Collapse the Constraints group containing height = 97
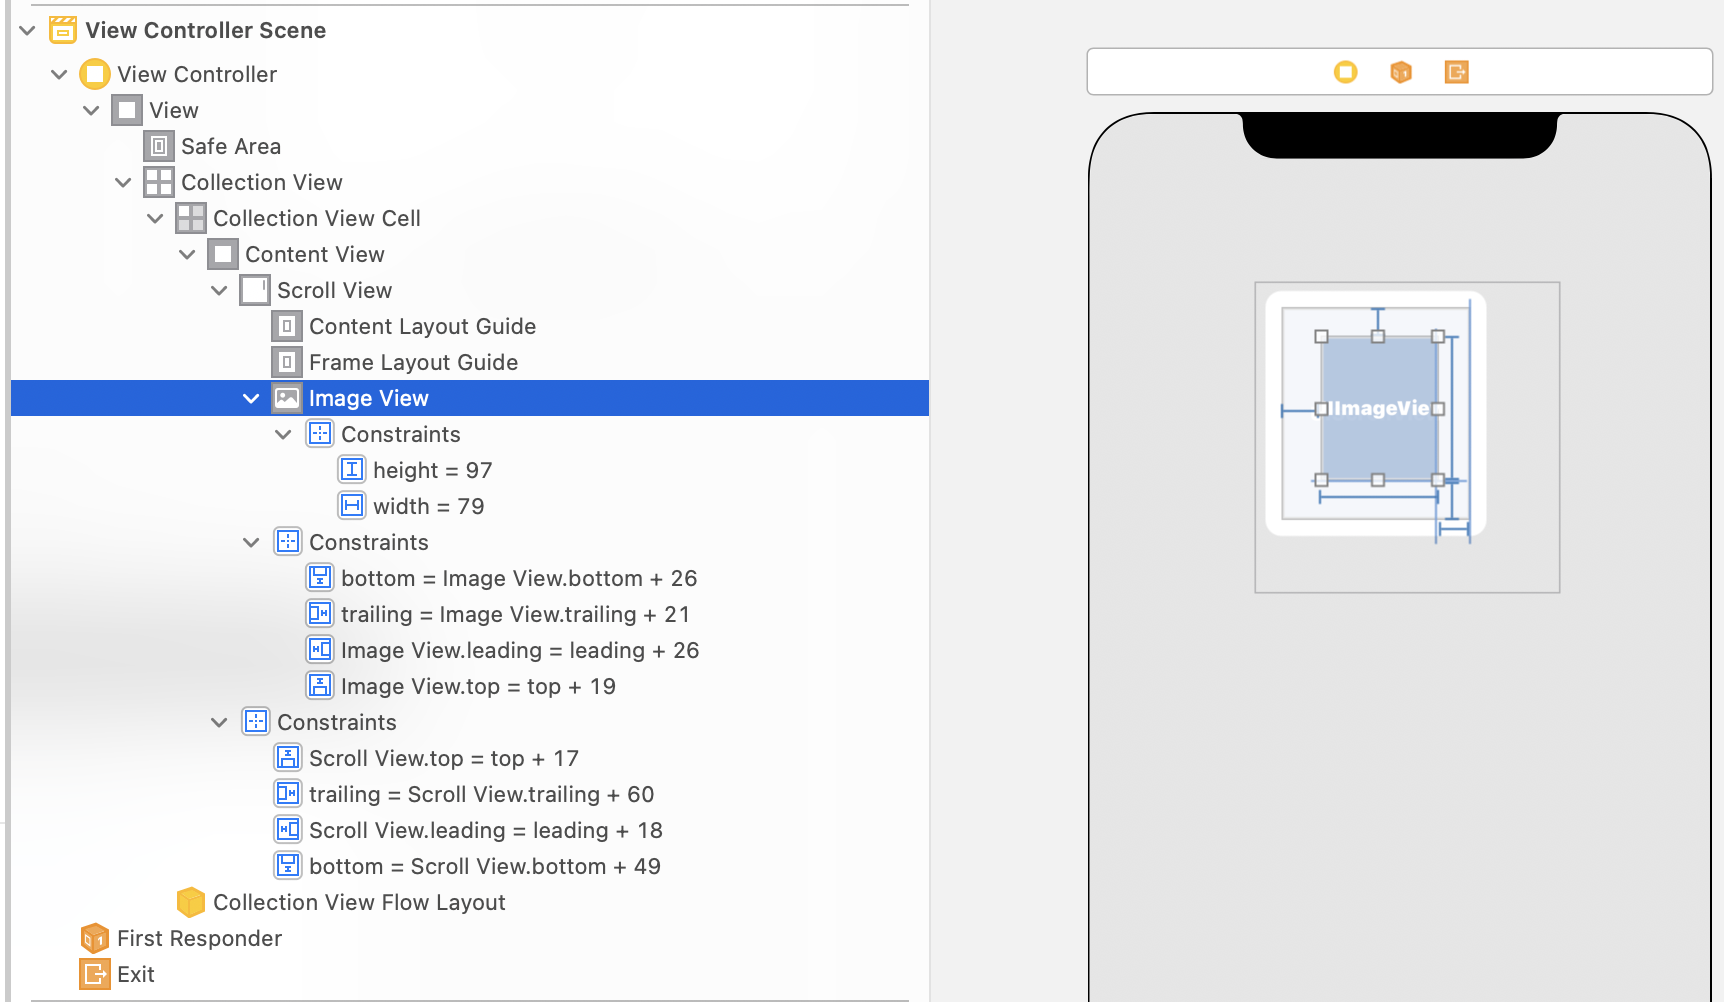The width and height of the screenshot is (1724, 1002). click(x=284, y=435)
